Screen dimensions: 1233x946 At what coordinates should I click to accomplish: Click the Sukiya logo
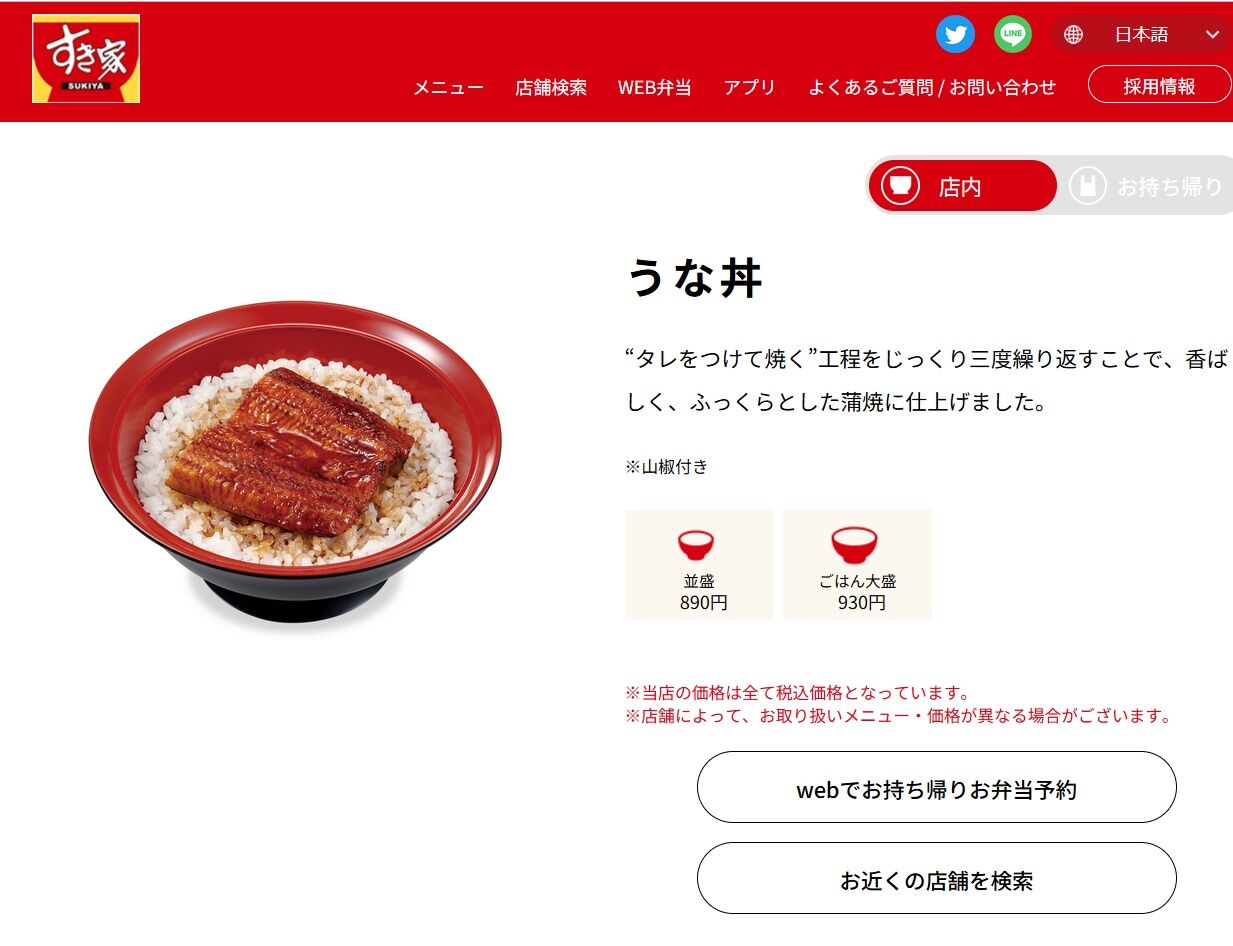[86, 58]
